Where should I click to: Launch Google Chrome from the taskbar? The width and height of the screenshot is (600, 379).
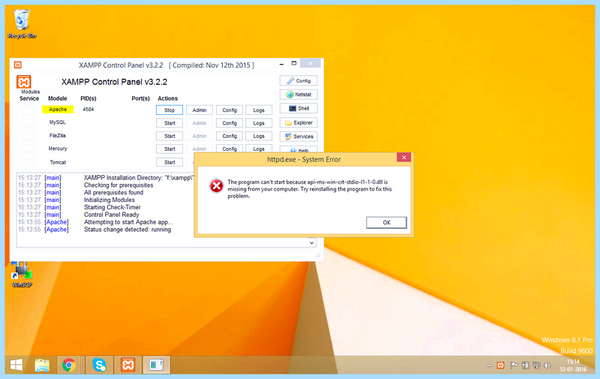point(69,365)
